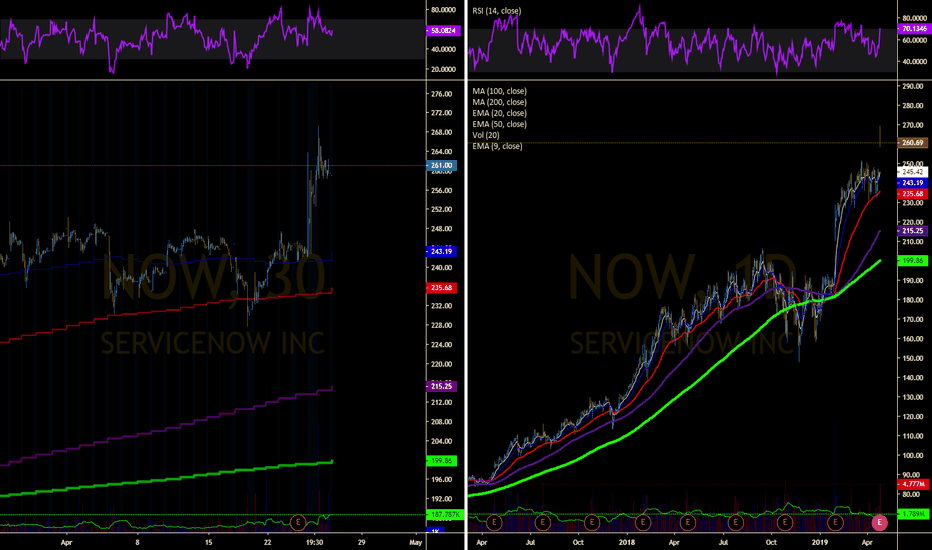Click the purple 215.25 label on the 30-minute chart
The height and width of the screenshot is (550, 932).
[x=442, y=386]
